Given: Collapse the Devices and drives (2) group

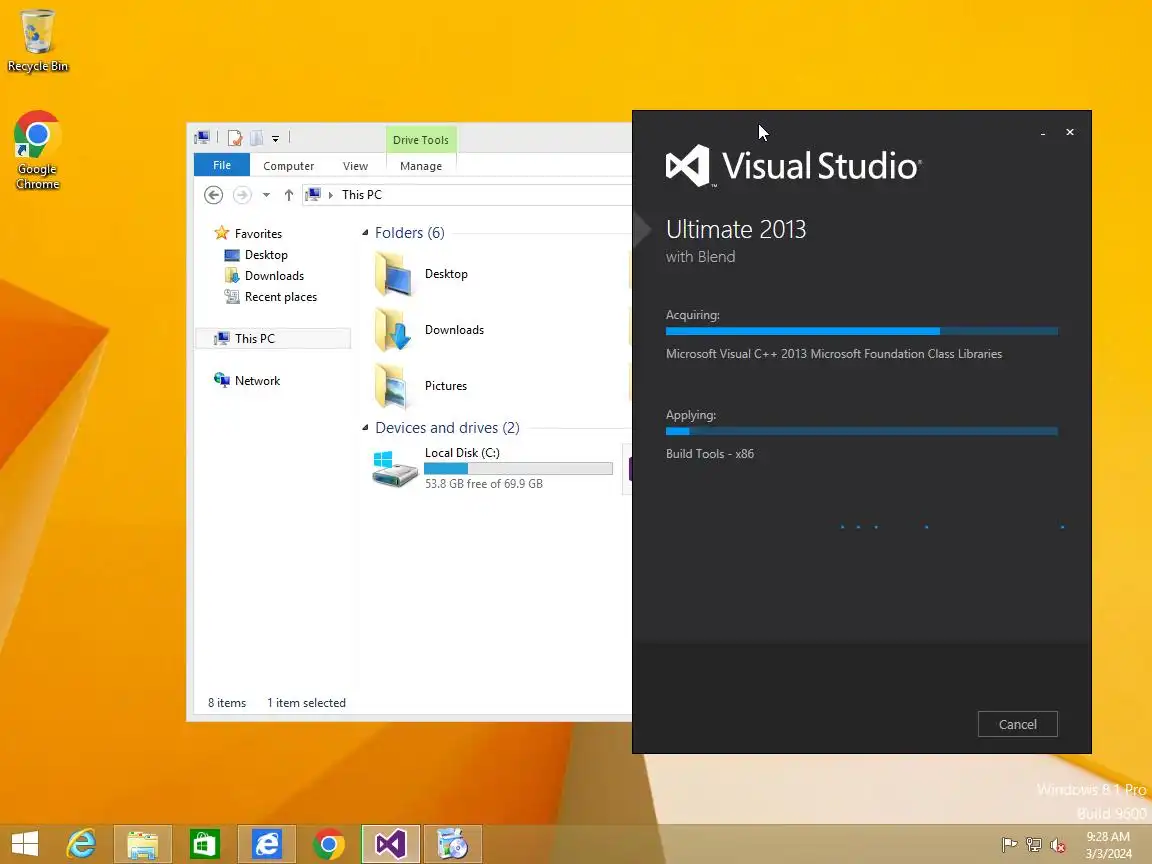Looking at the screenshot, I should pos(365,428).
